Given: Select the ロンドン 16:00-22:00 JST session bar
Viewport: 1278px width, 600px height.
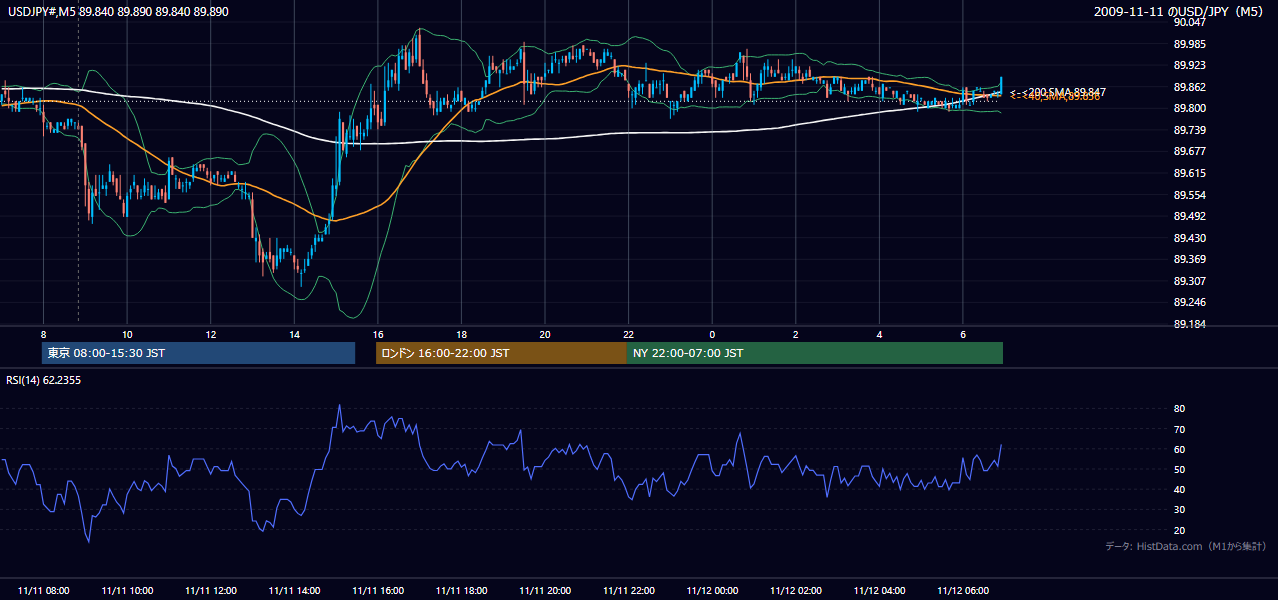Looking at the screenshot, I should [501, 353].
